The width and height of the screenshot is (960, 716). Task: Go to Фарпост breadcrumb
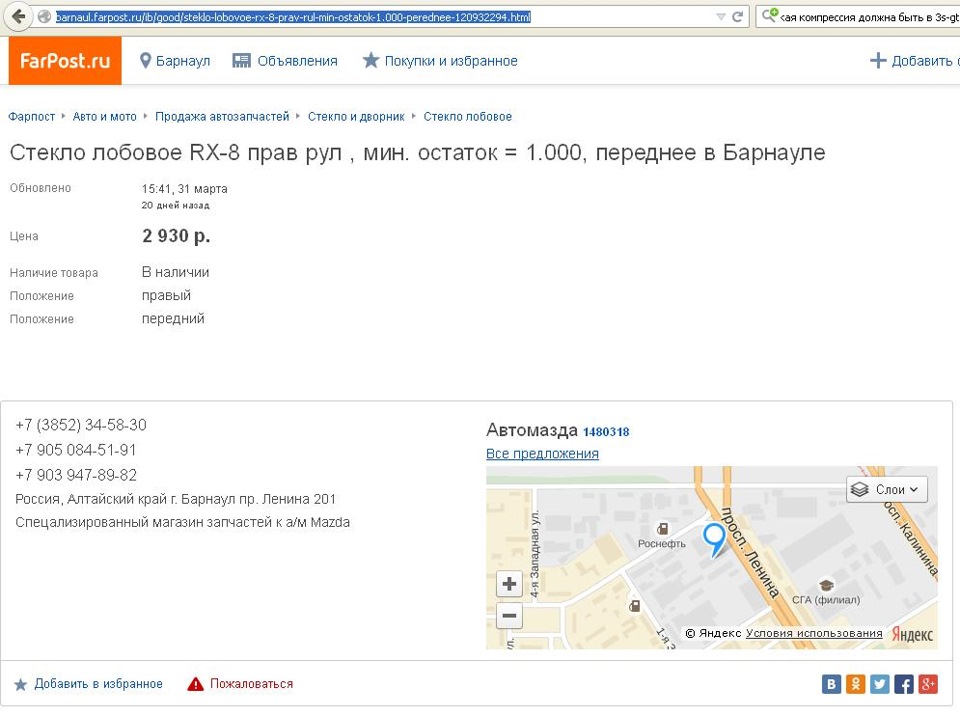click(31, 116)
